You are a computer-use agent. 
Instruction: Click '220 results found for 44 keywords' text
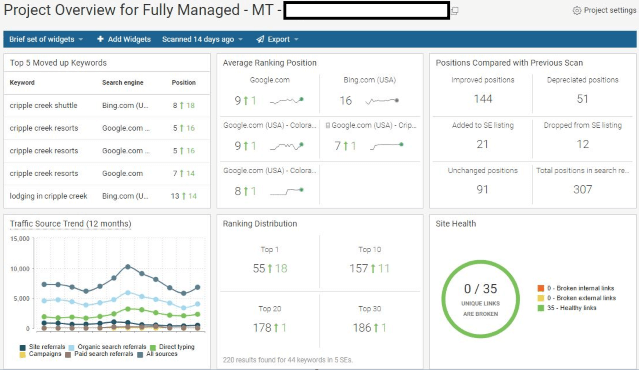tap(288, 360)
